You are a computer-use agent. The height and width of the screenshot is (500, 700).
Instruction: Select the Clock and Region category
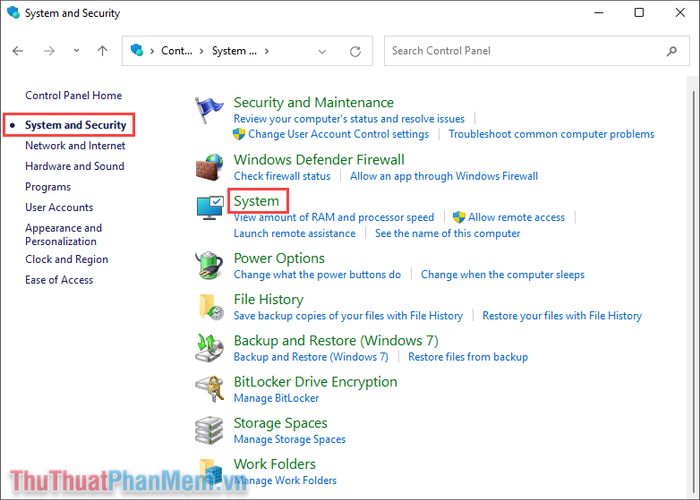67,259
